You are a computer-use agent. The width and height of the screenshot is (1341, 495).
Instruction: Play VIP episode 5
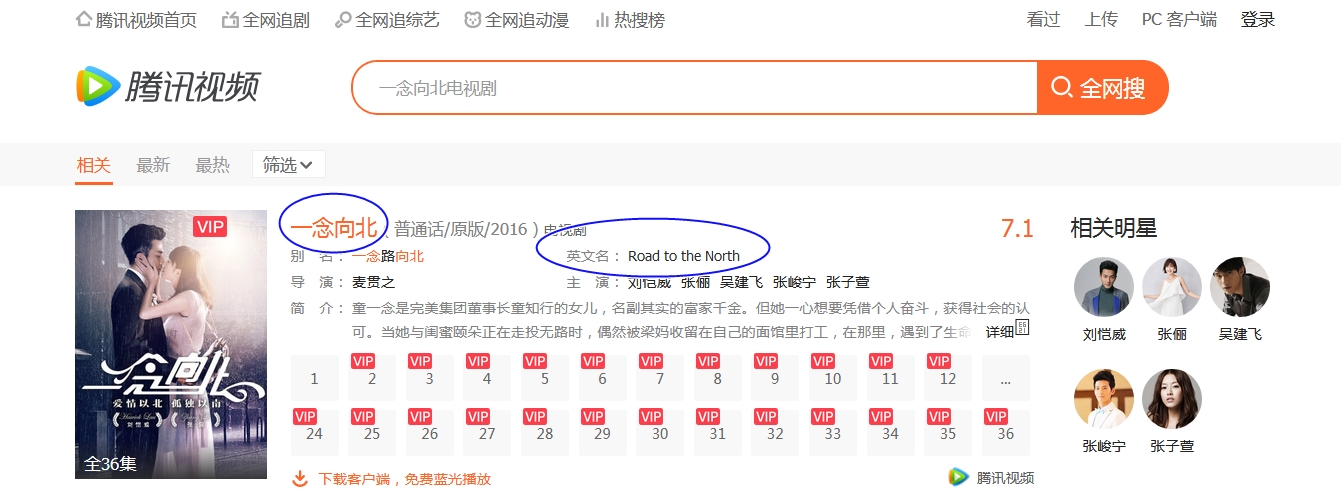pyautogui.click(x=545, y=379)
